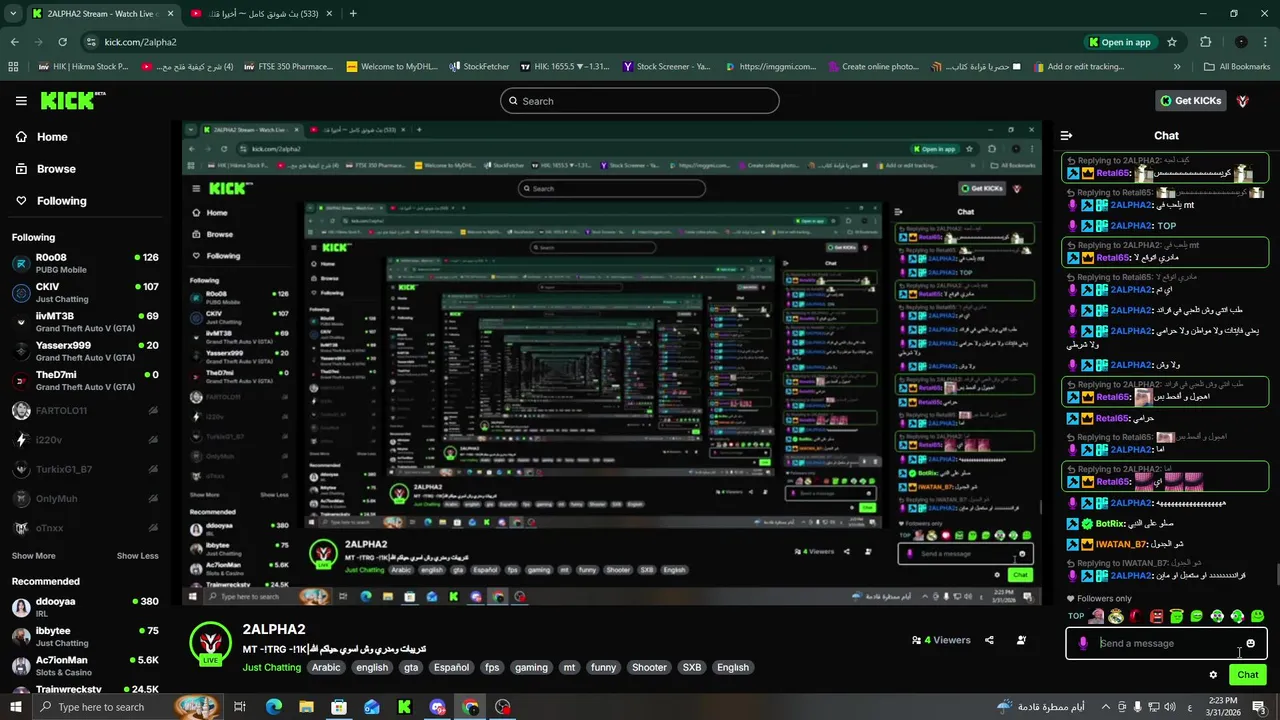1280x720 pixels.
Task: Bookmark this page with star icon
Action: coord(1172,42)
